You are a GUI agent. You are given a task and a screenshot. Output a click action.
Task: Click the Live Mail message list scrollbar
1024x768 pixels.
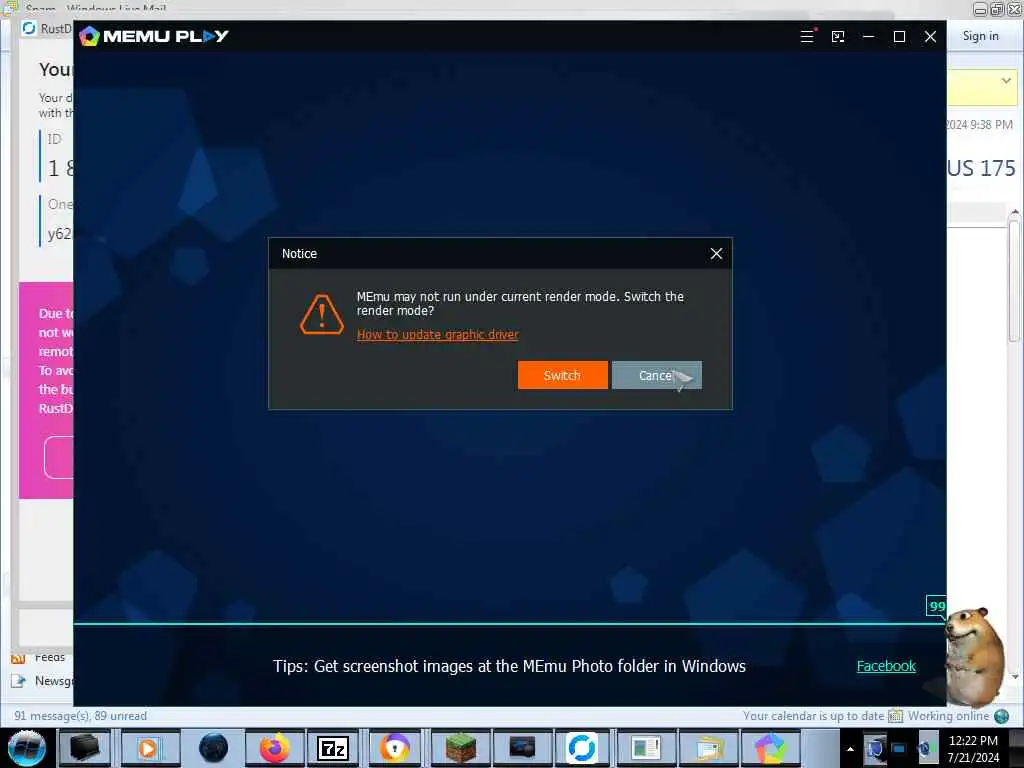(1014, 281)
